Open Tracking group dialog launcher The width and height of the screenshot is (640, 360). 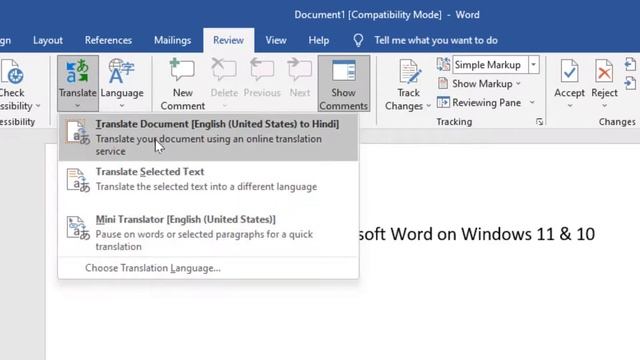pyautogui.click(x=539, y=122)
